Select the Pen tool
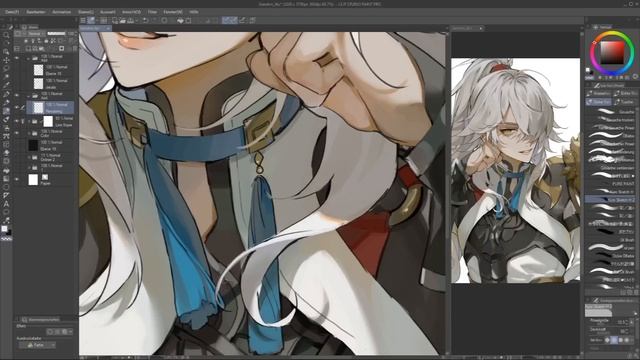This screenshot has width=640, height=360. tap(6, 94)
